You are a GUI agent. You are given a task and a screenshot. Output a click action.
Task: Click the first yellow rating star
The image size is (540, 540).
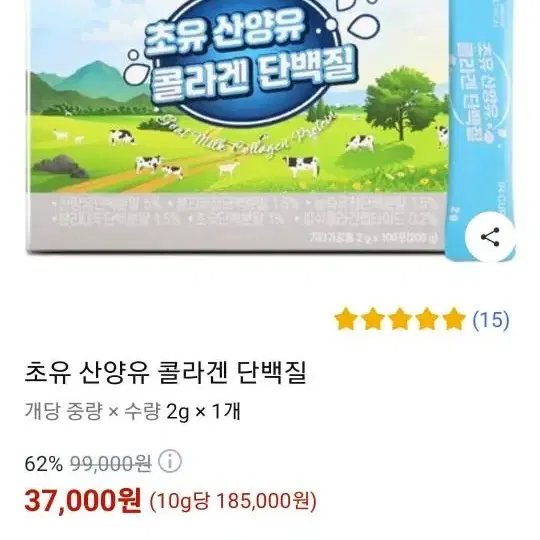[345, 319]
